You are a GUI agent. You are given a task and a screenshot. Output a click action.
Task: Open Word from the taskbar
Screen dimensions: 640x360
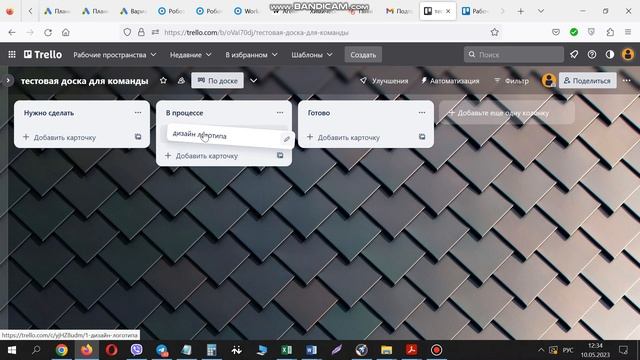[x=311, y=350]
